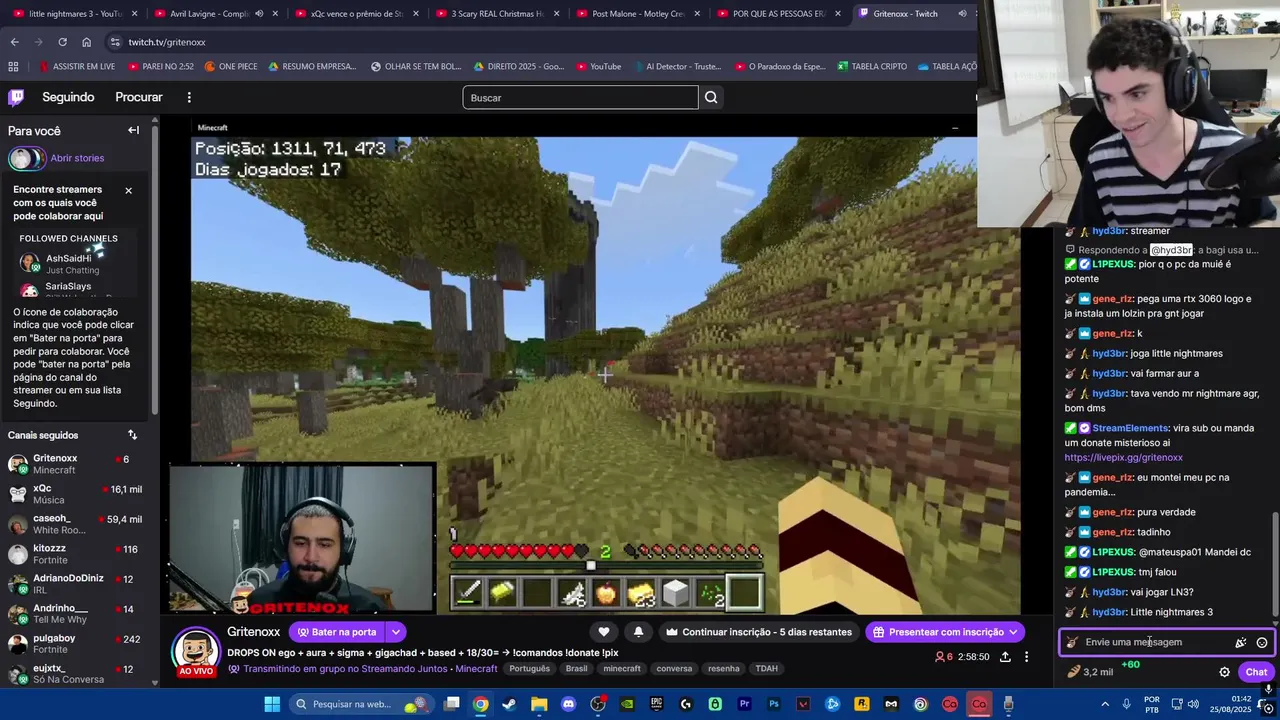1280x720 pixels.
Task: Mute audio on the Gritenoxx - Twitch tab
Action: click(x=962, y=14)
